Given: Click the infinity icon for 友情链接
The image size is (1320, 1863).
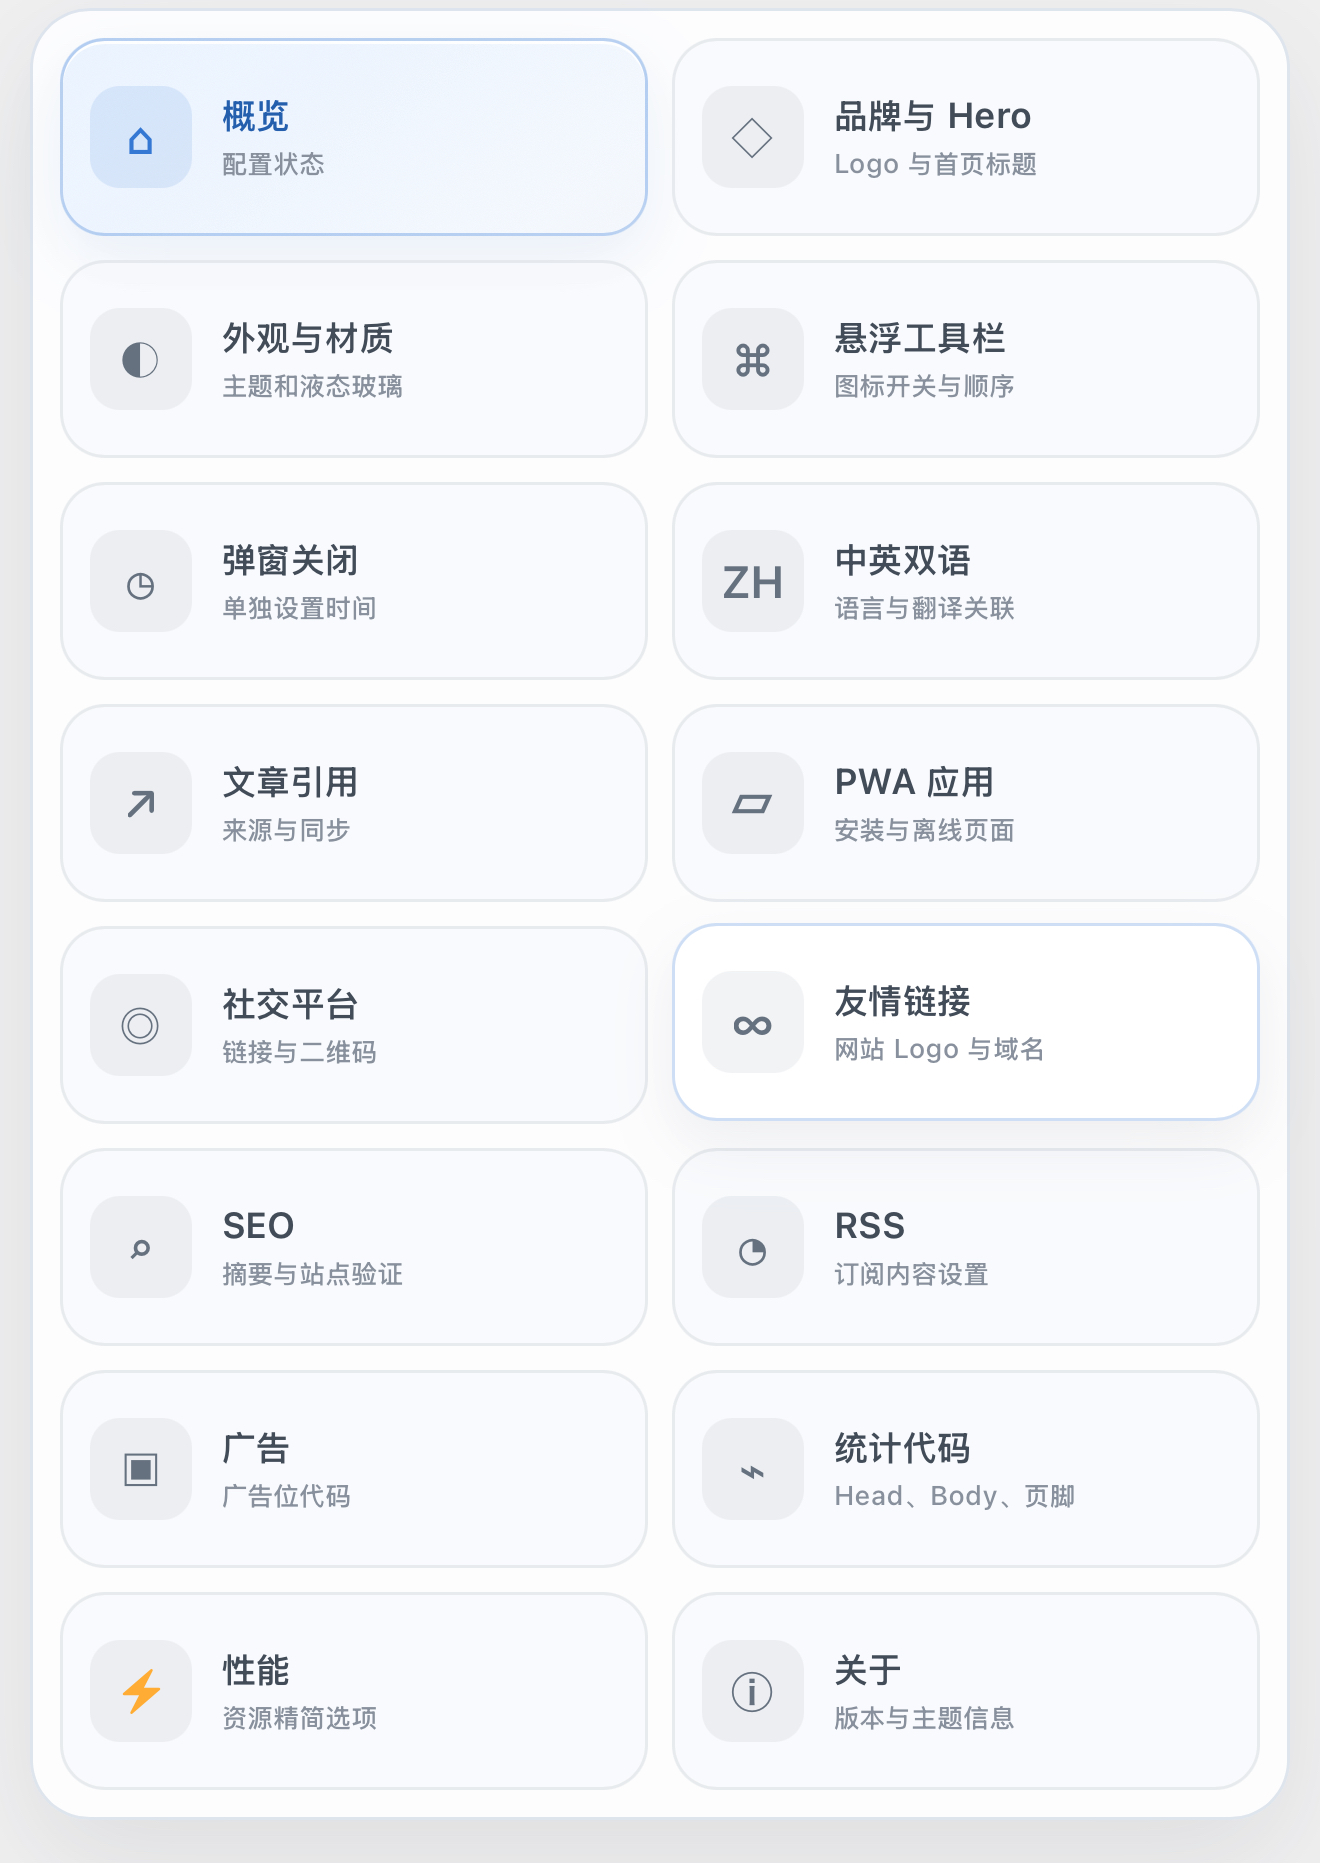Looking at the screenshot, I should pyautogui.click(x=753, y=1023).
